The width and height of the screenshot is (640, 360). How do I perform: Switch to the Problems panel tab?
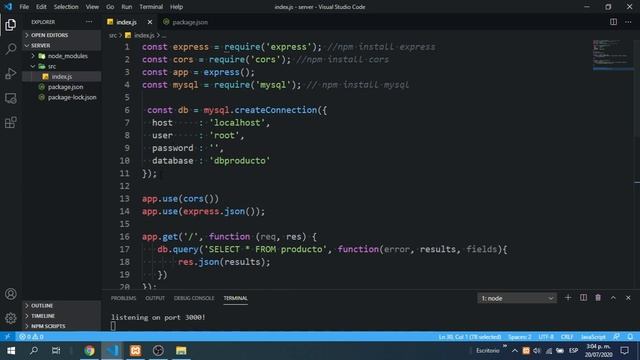(x=123, y=298)
